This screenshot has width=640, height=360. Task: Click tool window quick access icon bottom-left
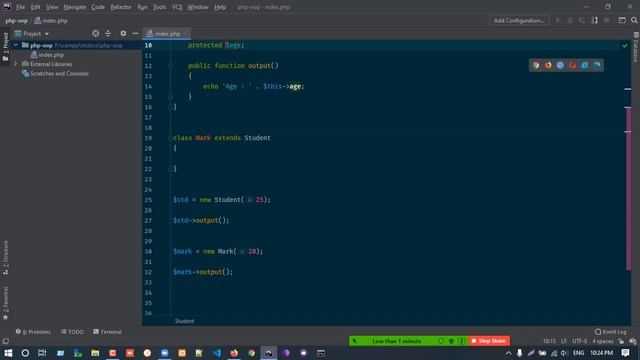click(6, 341)
